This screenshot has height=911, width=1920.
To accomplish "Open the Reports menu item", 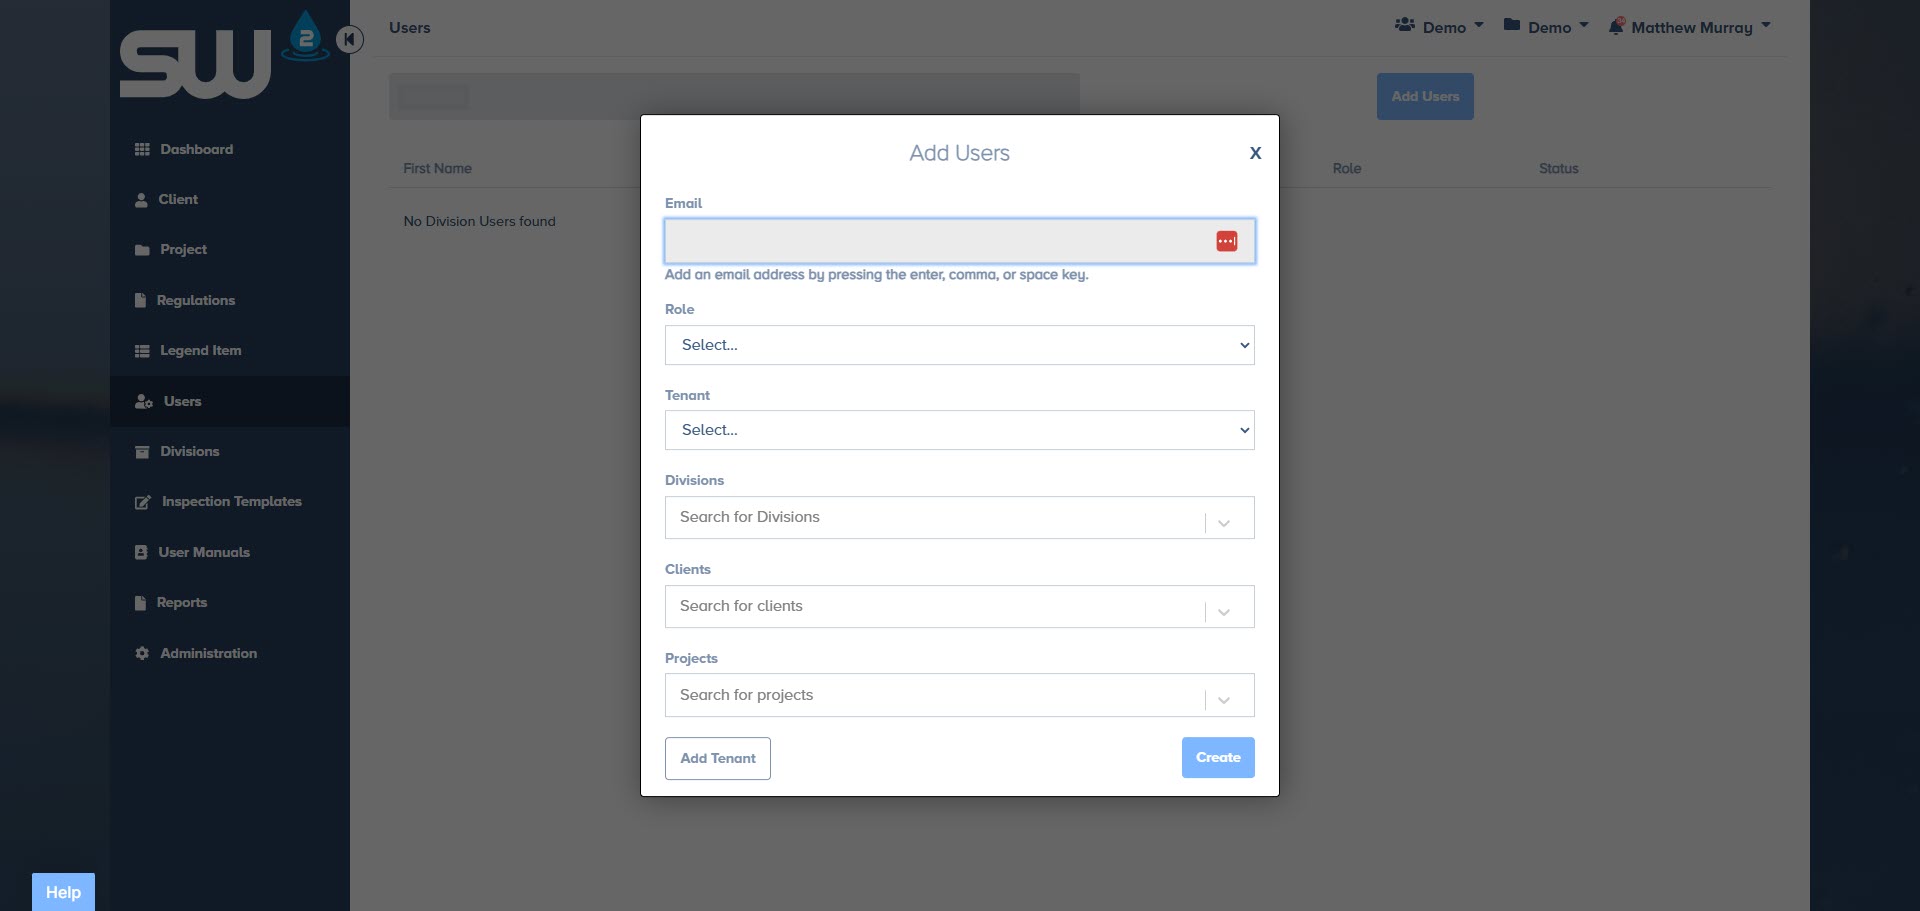I will tap(181, 602).
